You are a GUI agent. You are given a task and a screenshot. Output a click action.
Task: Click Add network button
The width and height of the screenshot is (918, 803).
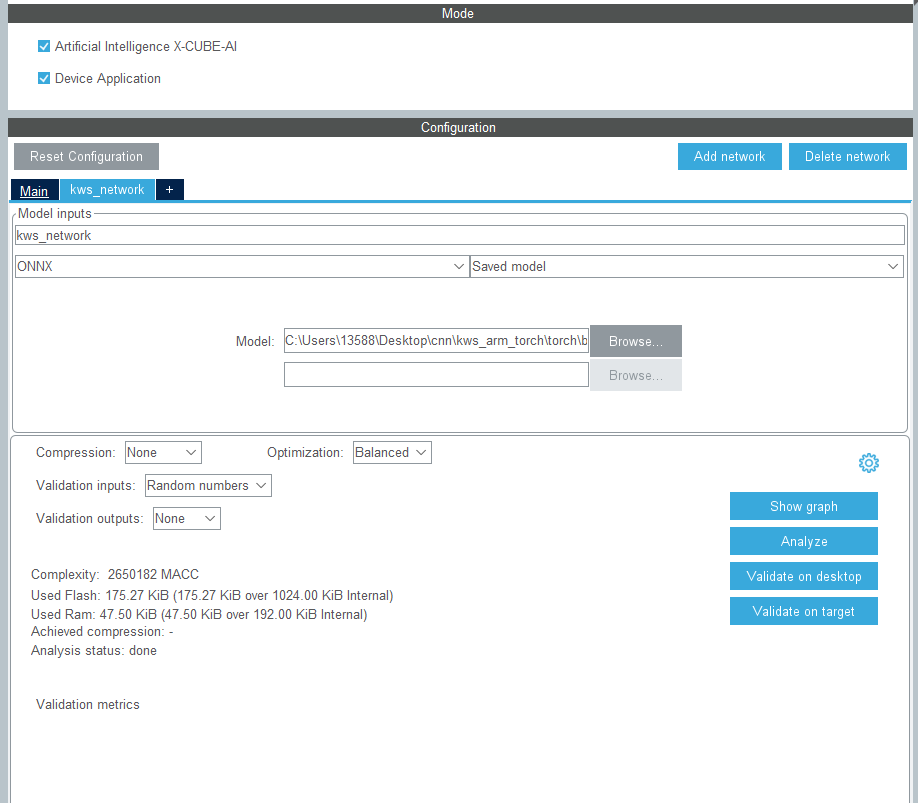tap(729, 156)
